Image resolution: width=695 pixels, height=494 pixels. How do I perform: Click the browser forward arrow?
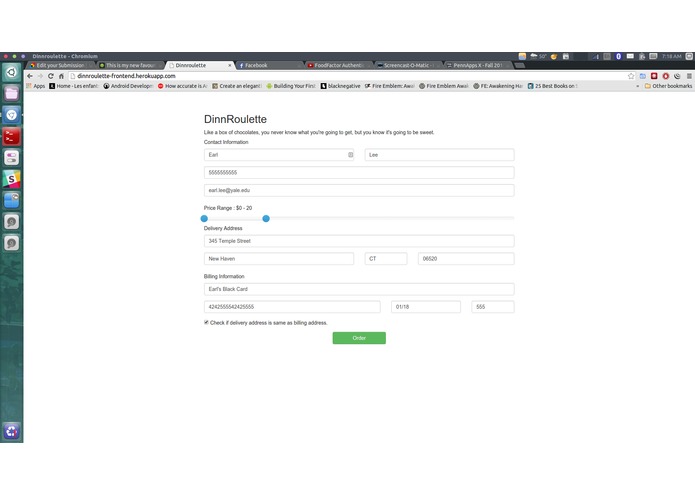[40, 76]
